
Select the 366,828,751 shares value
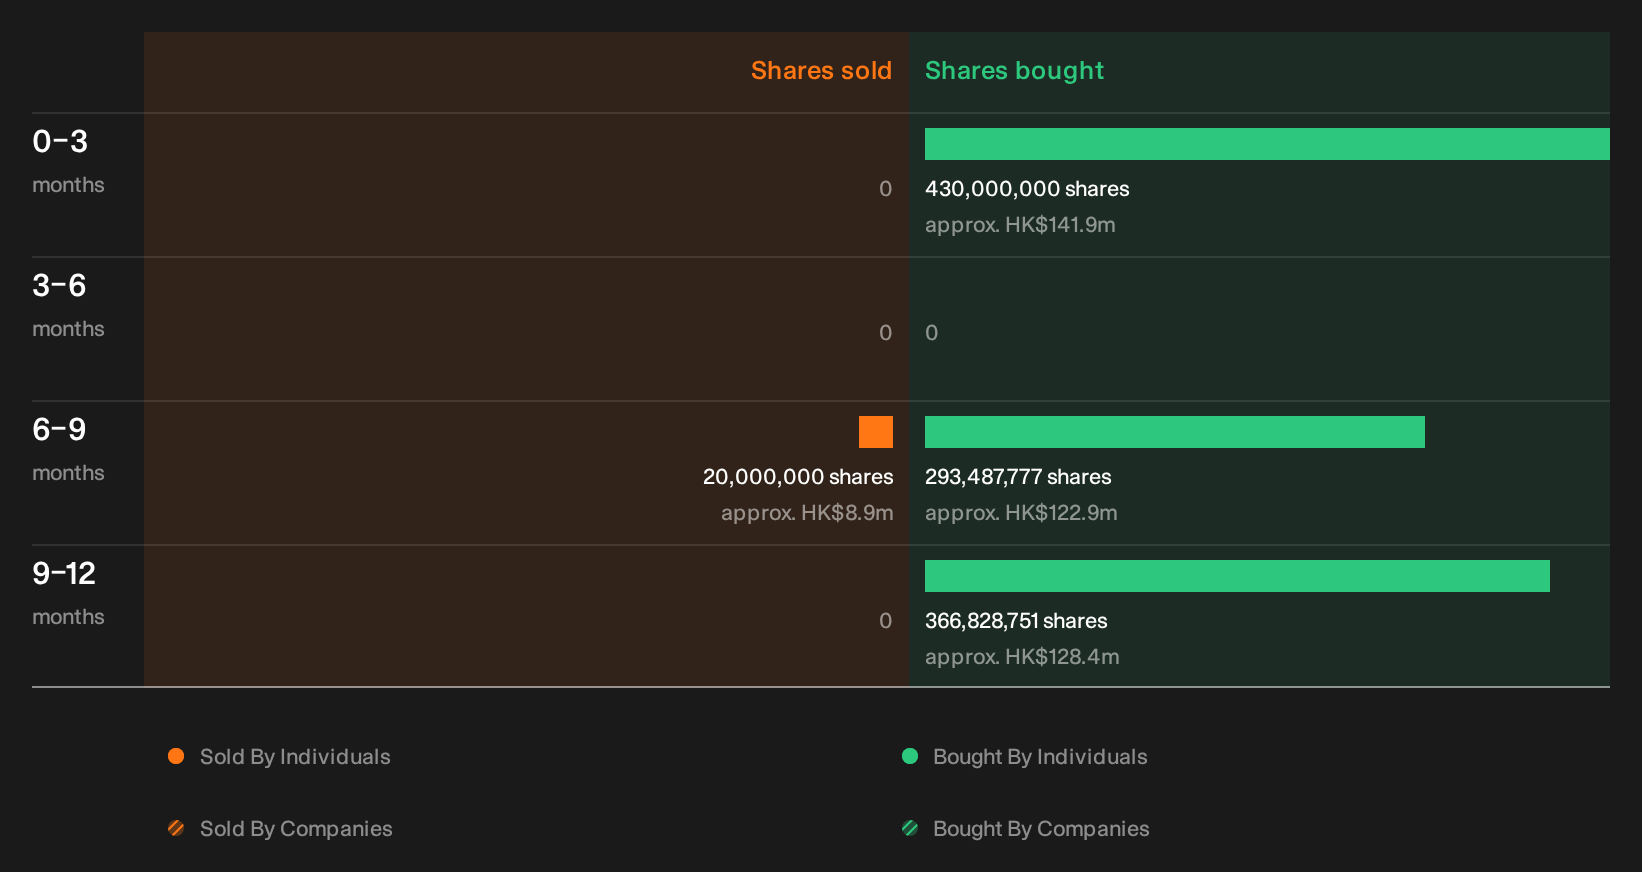[x=1016, y=621]
